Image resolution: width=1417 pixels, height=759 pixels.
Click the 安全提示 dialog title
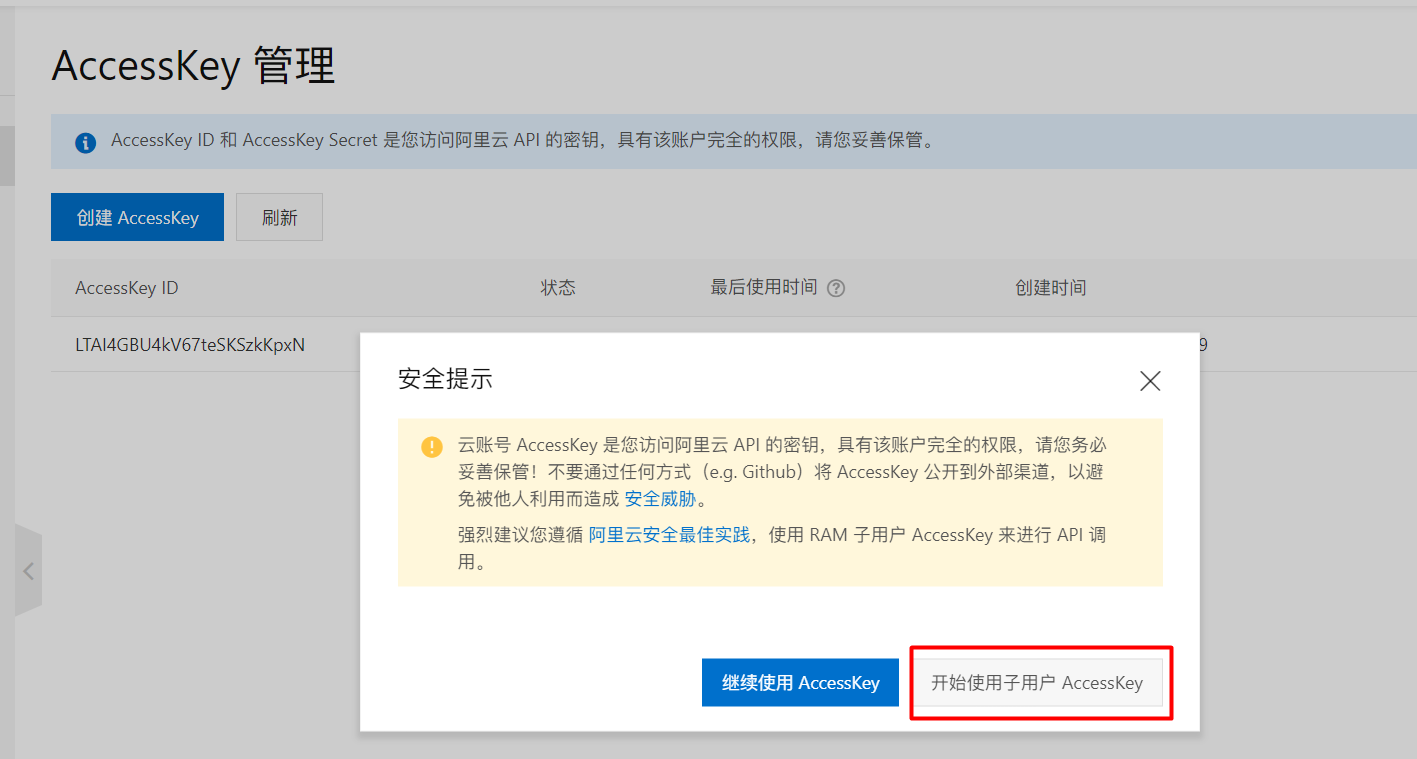445,380
